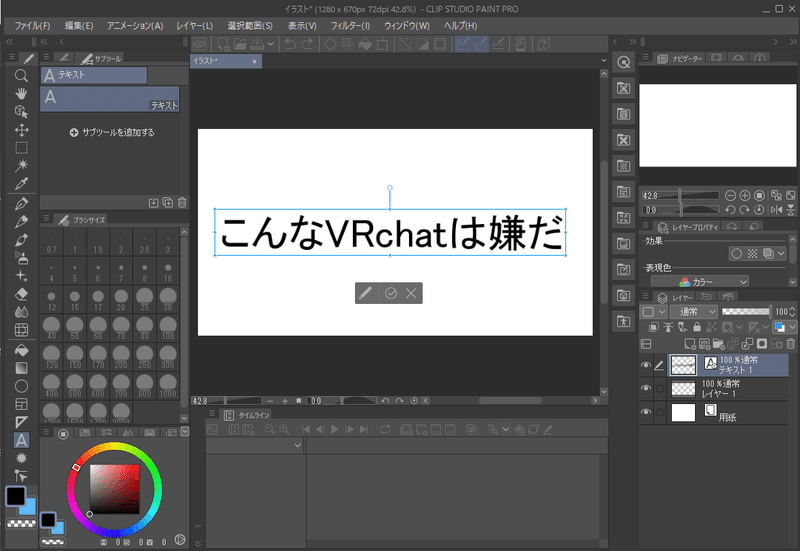This screenshot has height=551, width=800.
Task: Click サブツールを追加する button
Action: [112, 133]
